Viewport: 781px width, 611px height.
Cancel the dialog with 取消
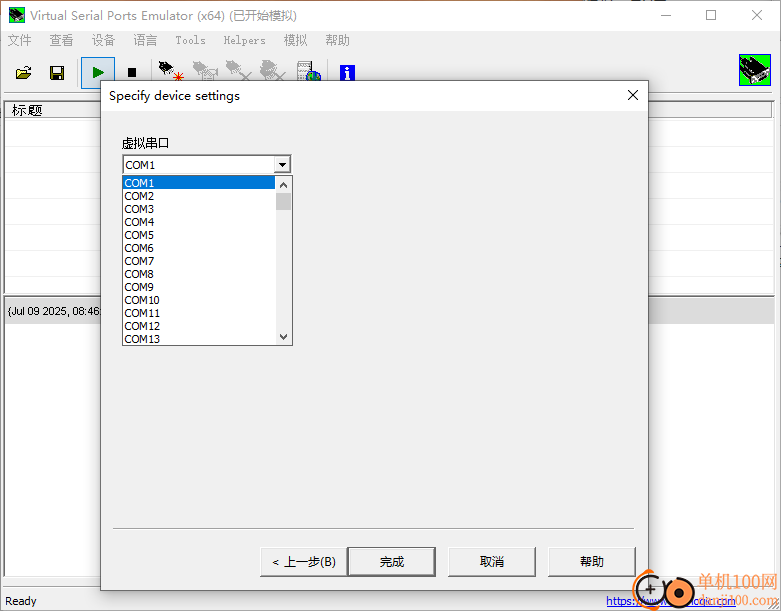tap(492, 562)
